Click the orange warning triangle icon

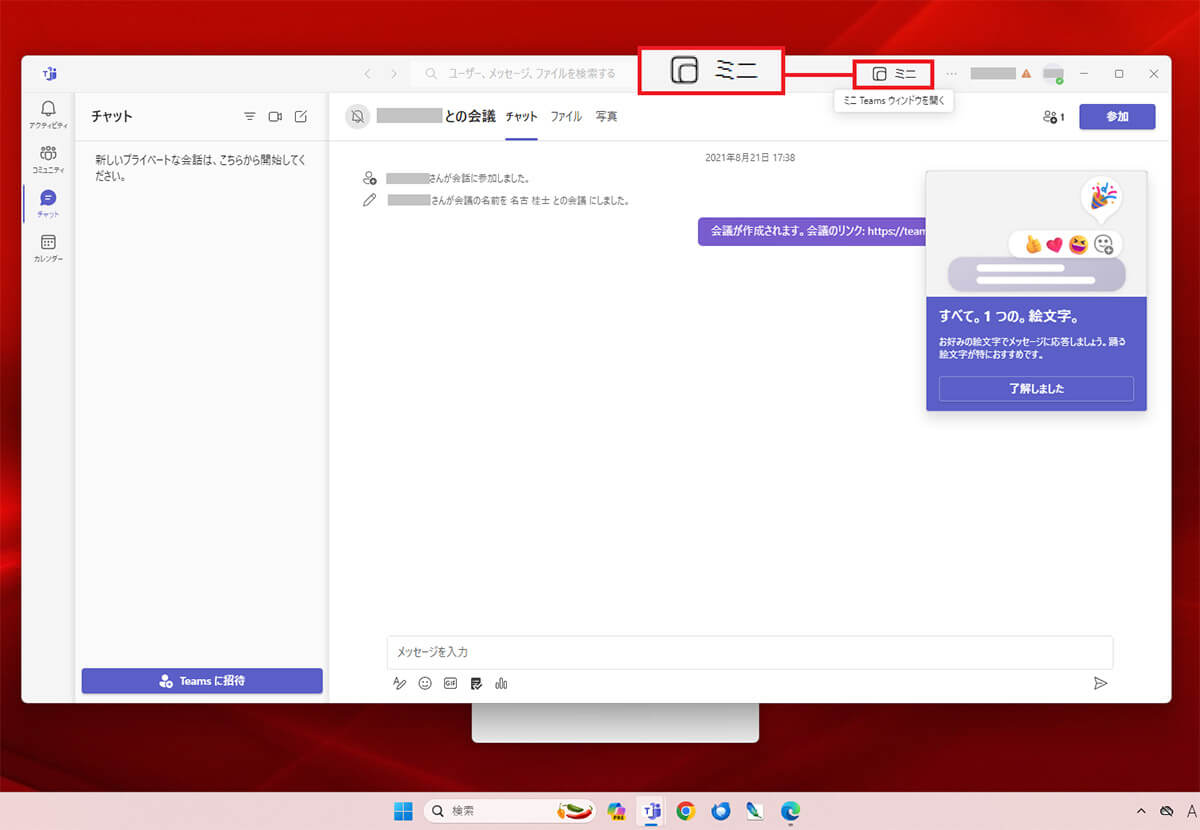[1026, 74]
